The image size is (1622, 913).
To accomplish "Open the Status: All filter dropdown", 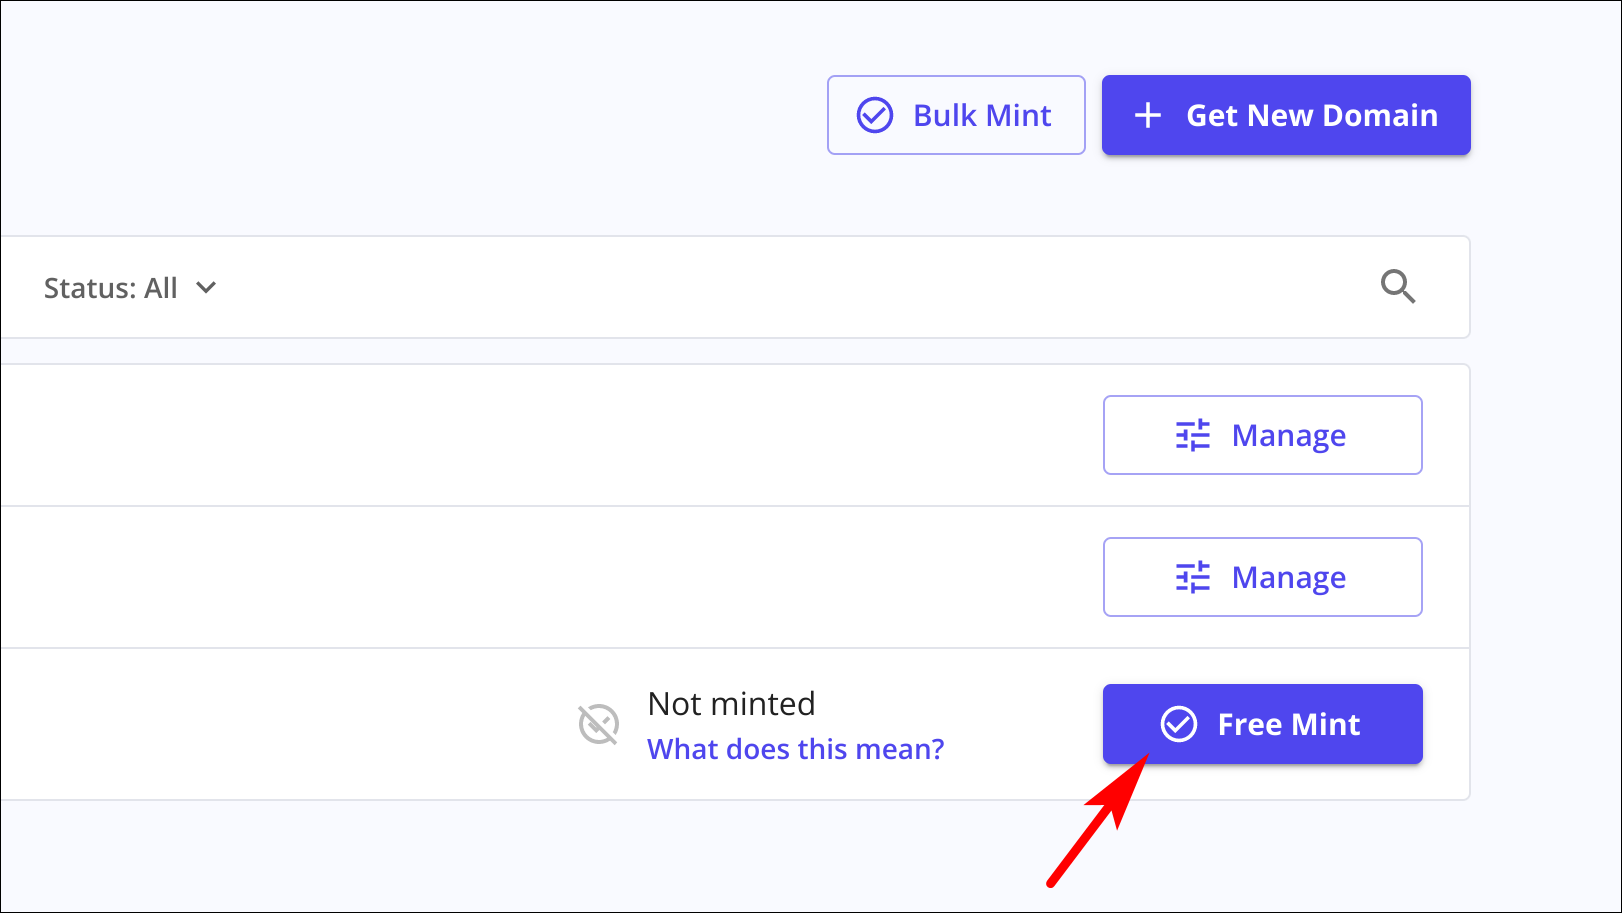I will [x=130, y=288].
